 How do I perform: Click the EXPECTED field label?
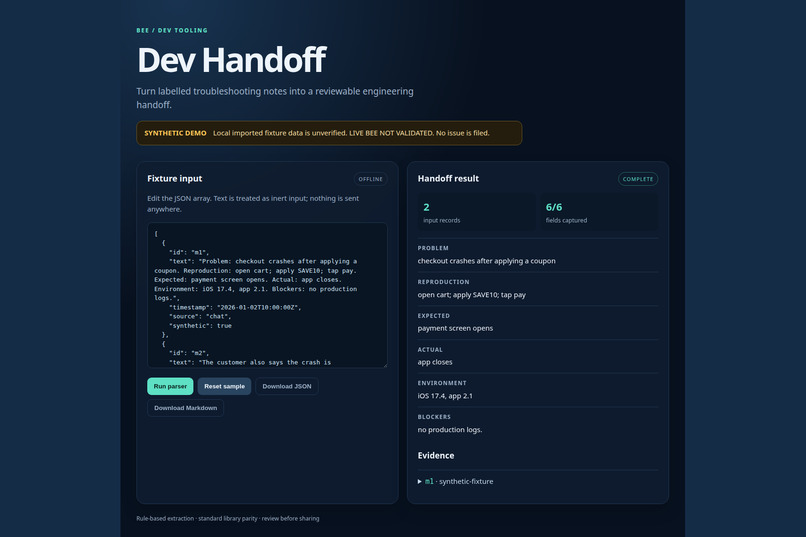[x=433, y=316]
